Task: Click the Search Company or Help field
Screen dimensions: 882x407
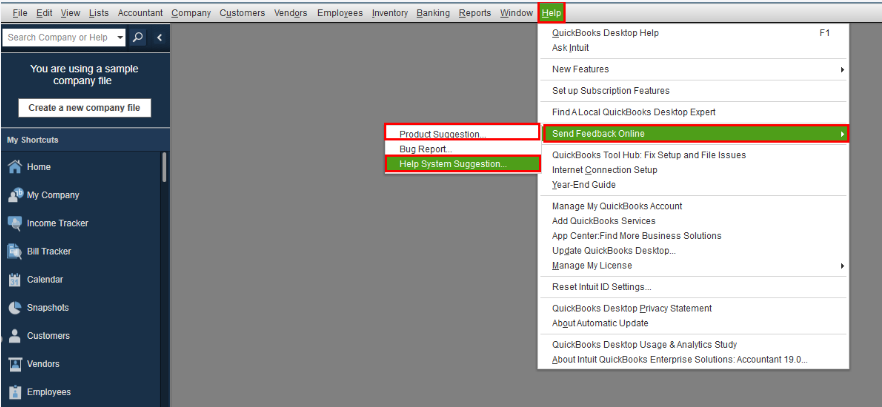Action: 58,38
